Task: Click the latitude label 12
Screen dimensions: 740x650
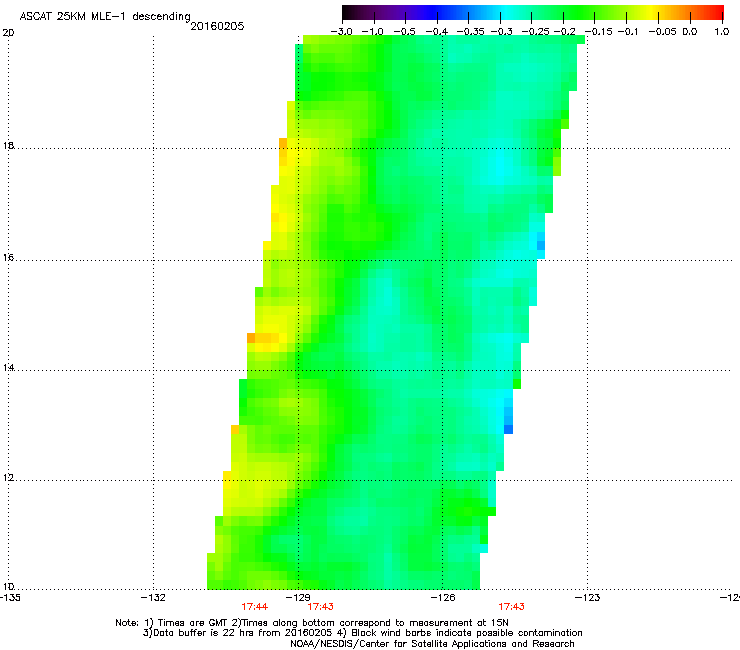Action: (8, 478)
